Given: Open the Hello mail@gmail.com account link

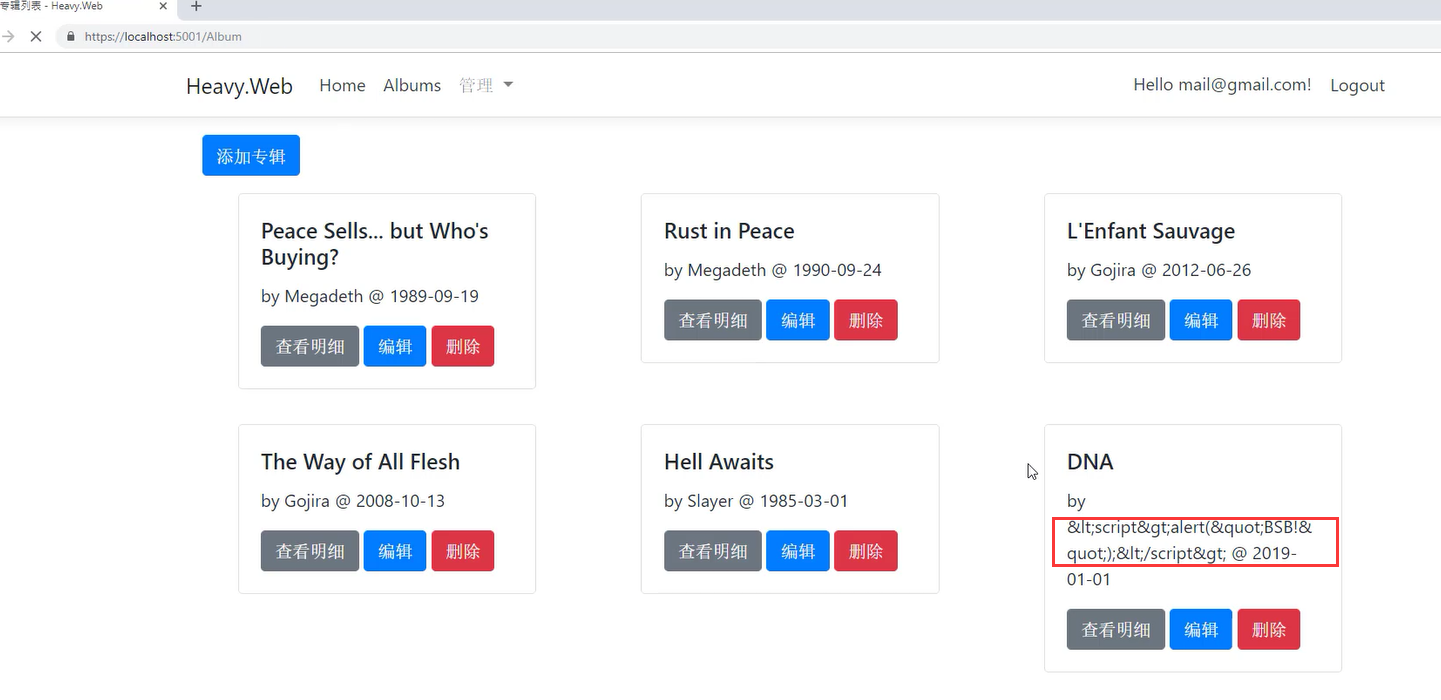Looking at the screenshot, I should [1222, 85].
